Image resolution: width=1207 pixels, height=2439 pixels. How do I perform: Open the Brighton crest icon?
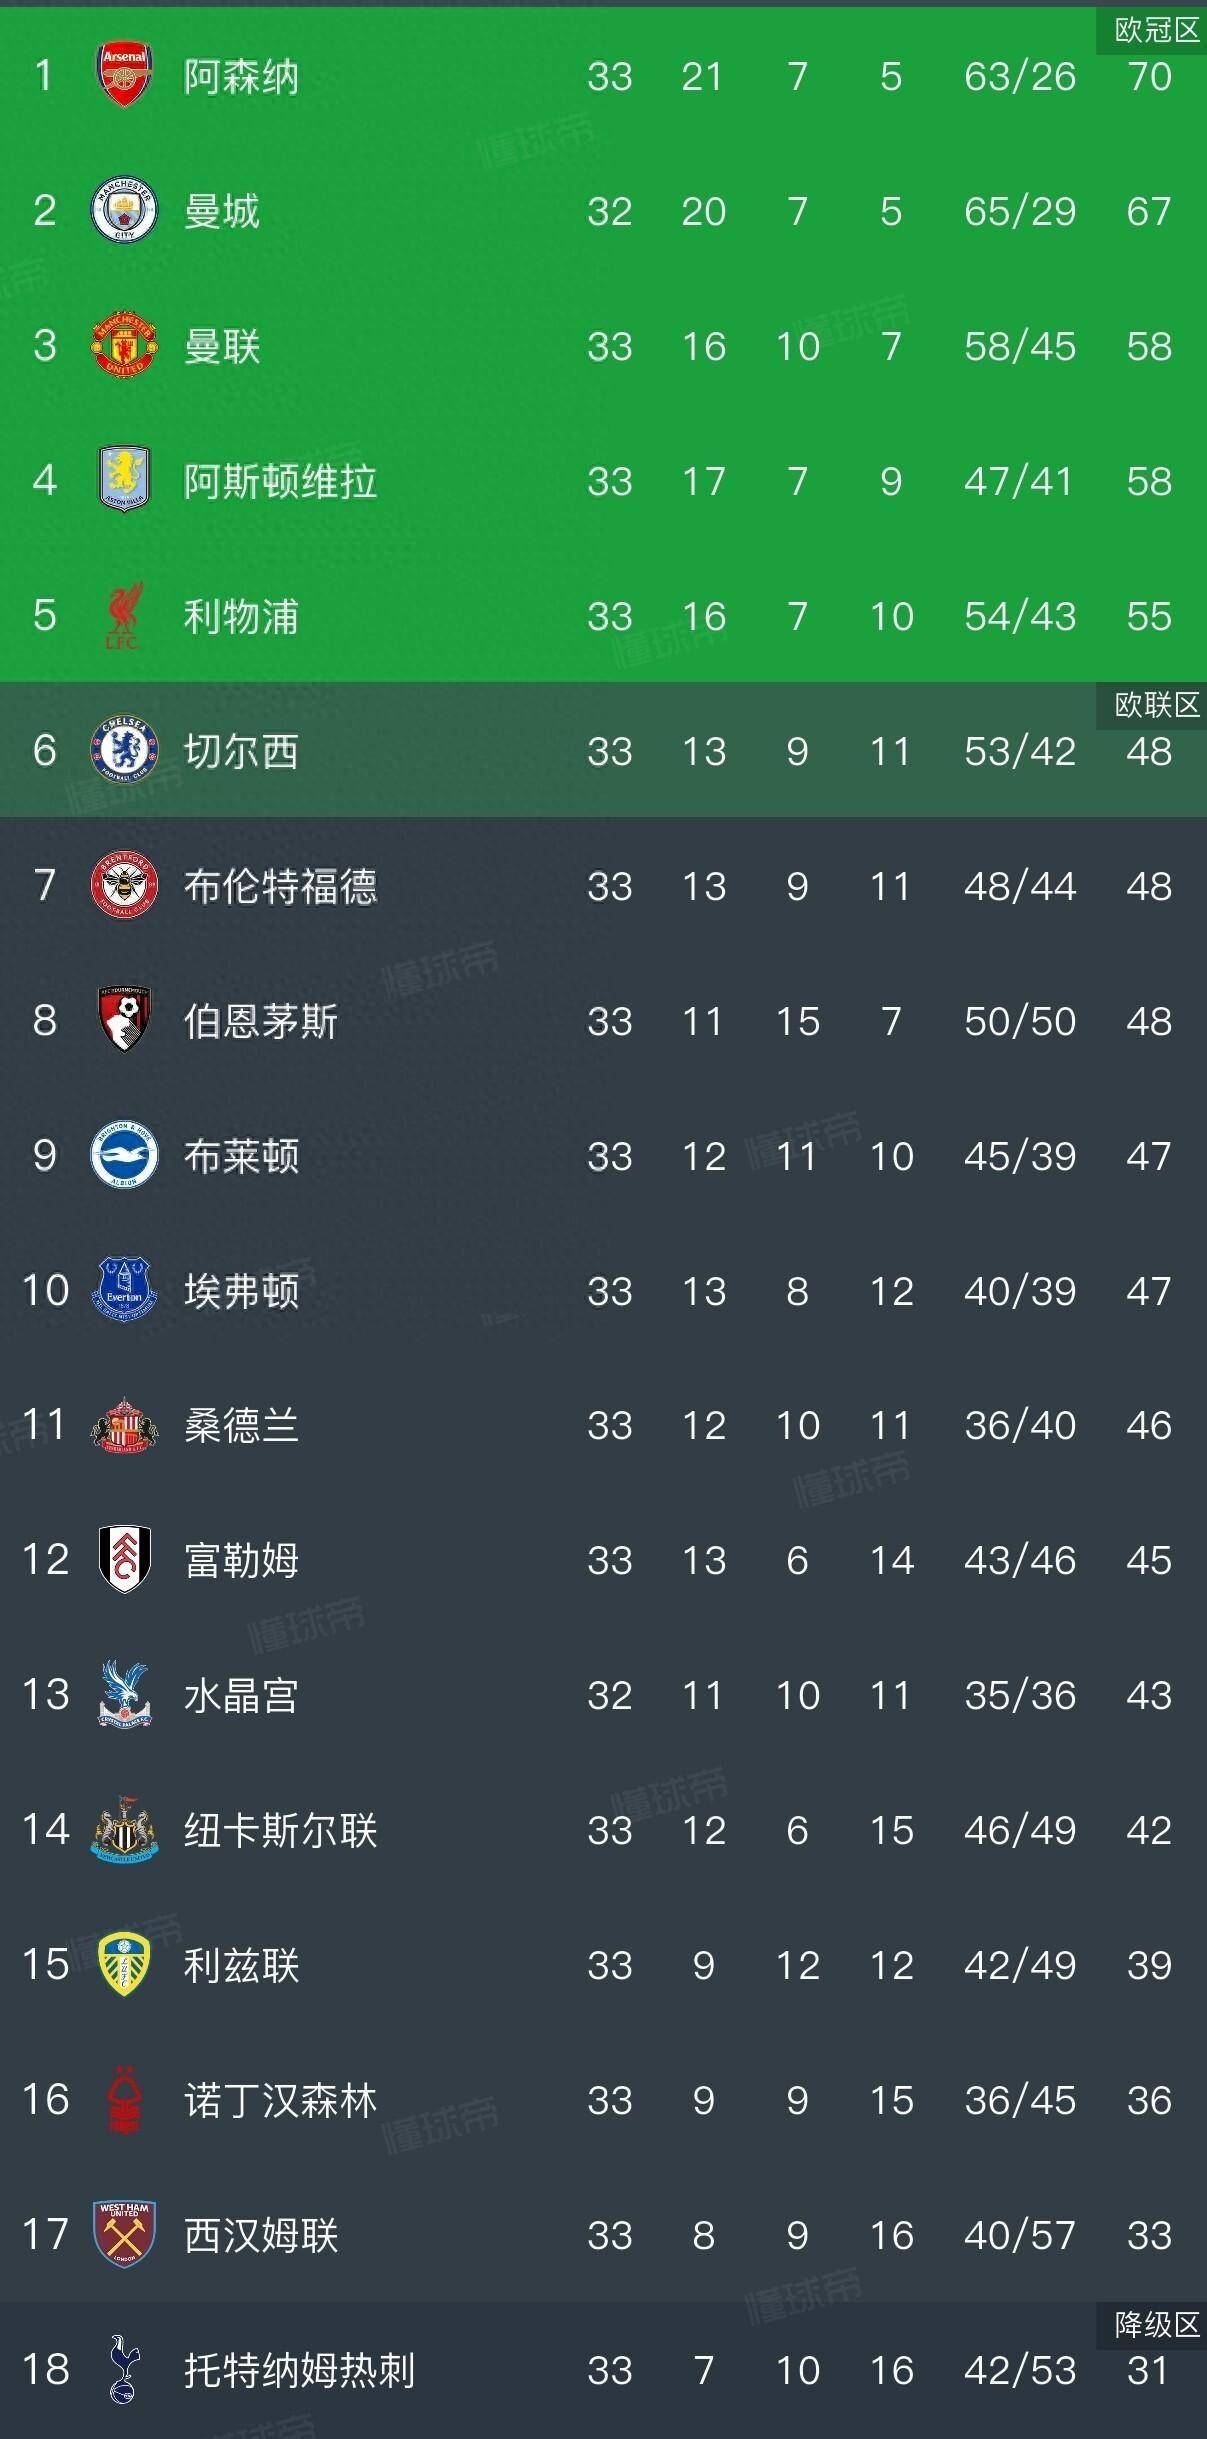(124, 1155)
